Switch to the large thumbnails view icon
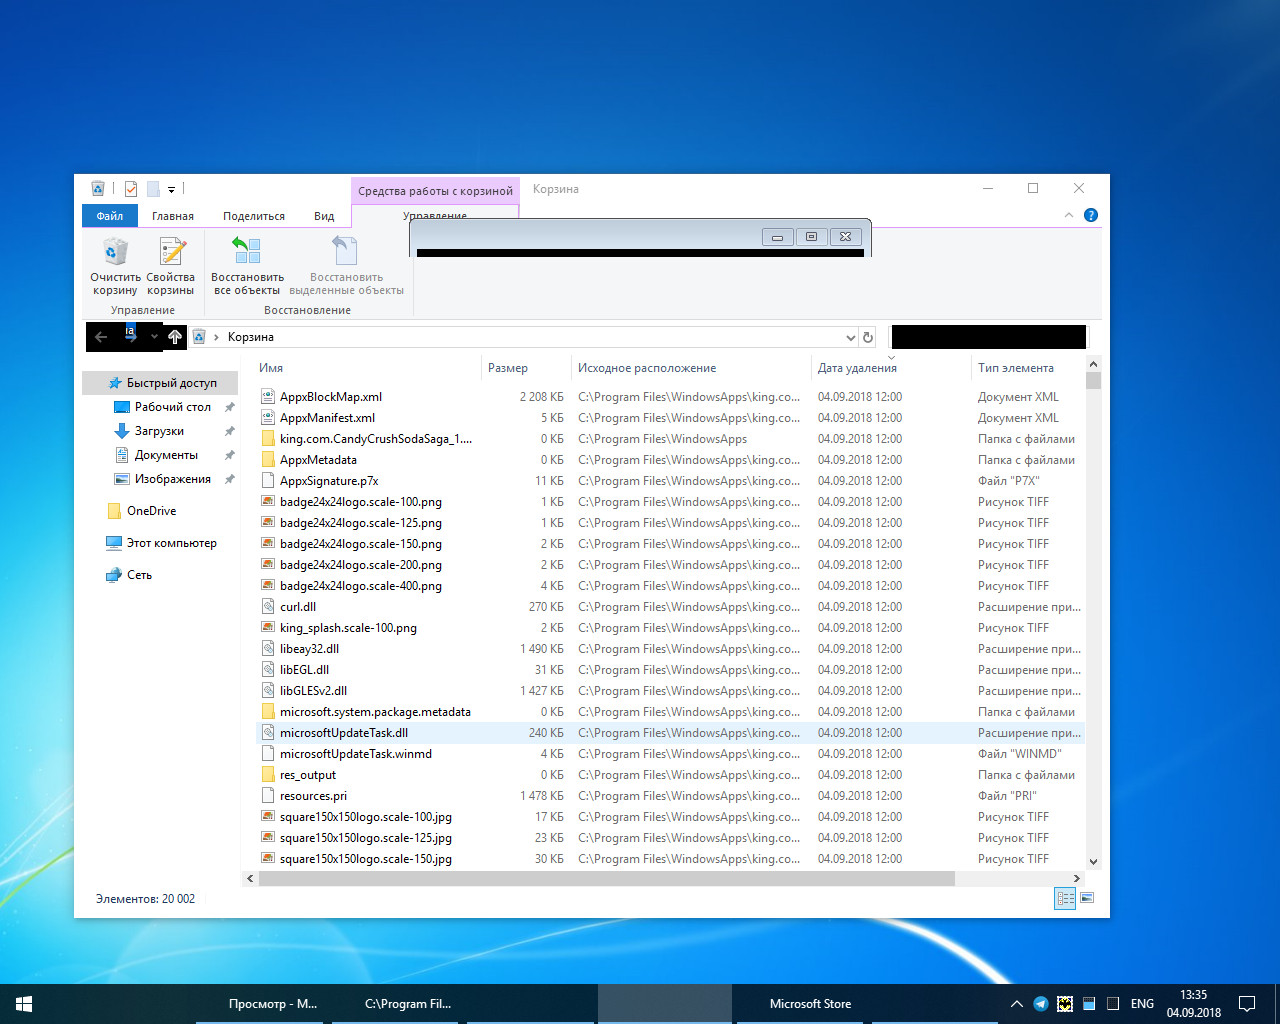 (1087, 898)
